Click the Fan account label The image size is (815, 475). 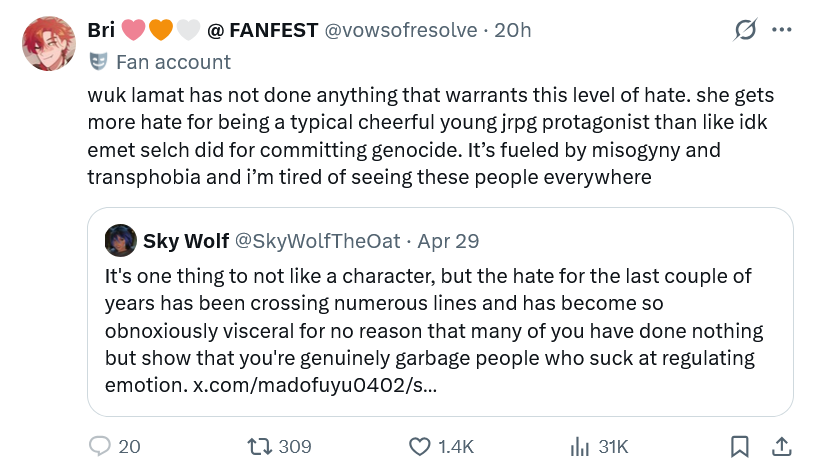pyautogui.click(x=173, y=62)
